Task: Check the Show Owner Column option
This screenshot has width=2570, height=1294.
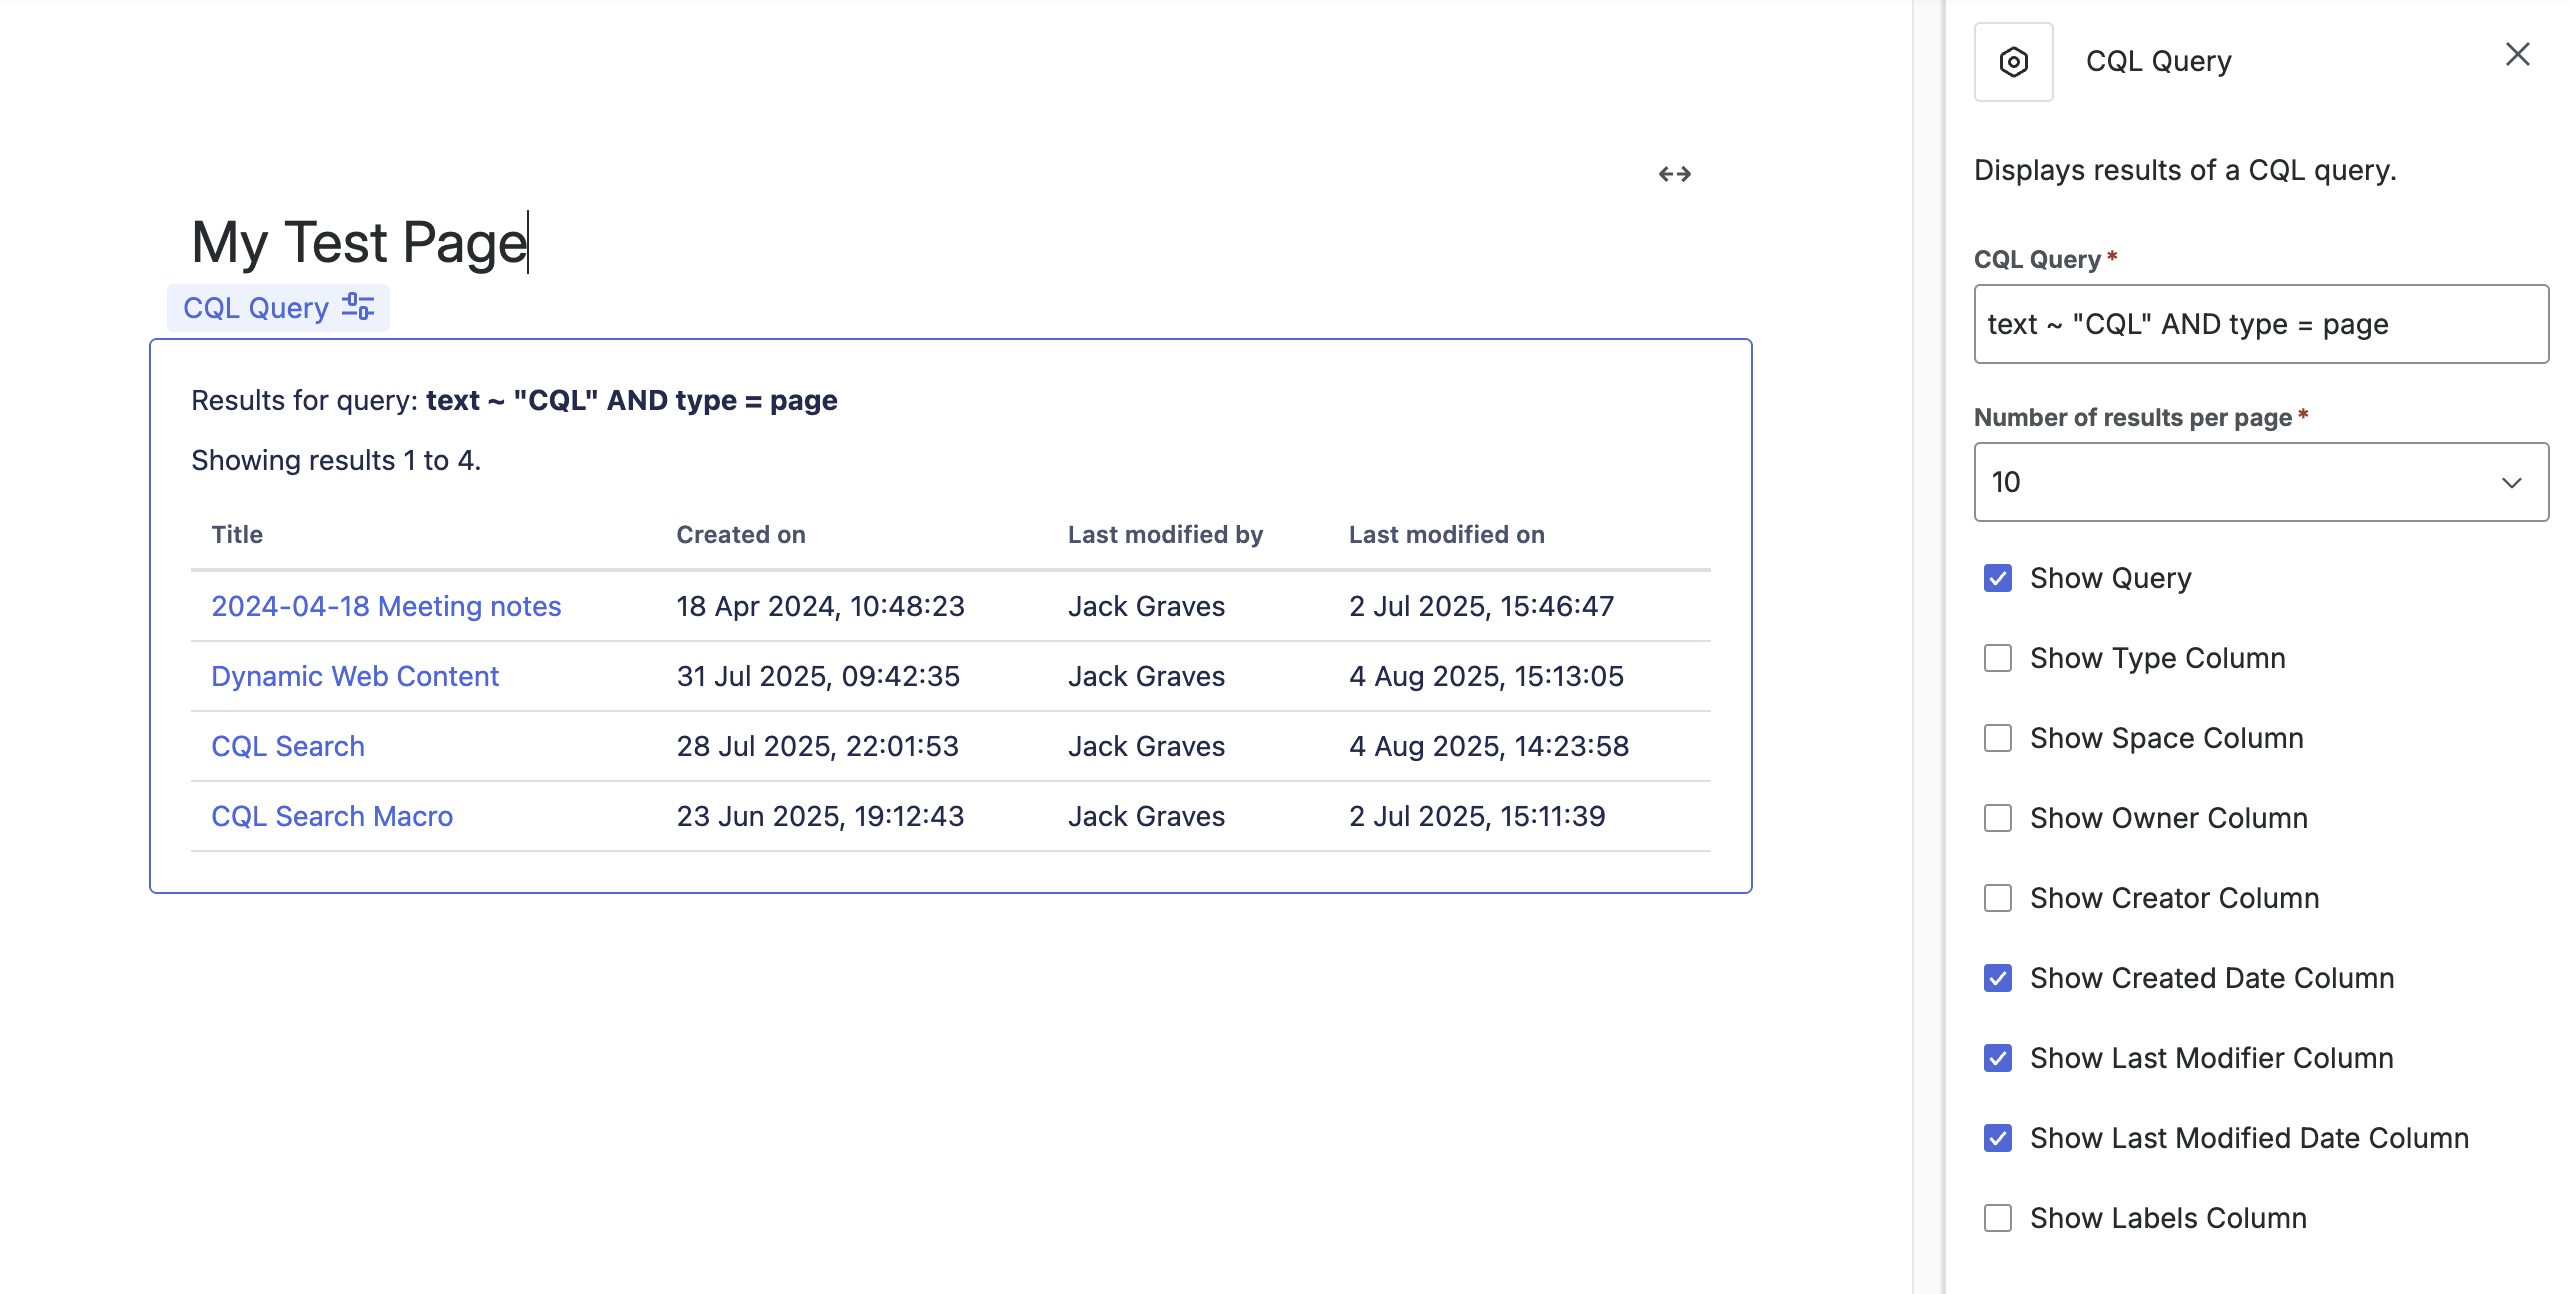Action: pyautogui.click(x=1997, y=818)
